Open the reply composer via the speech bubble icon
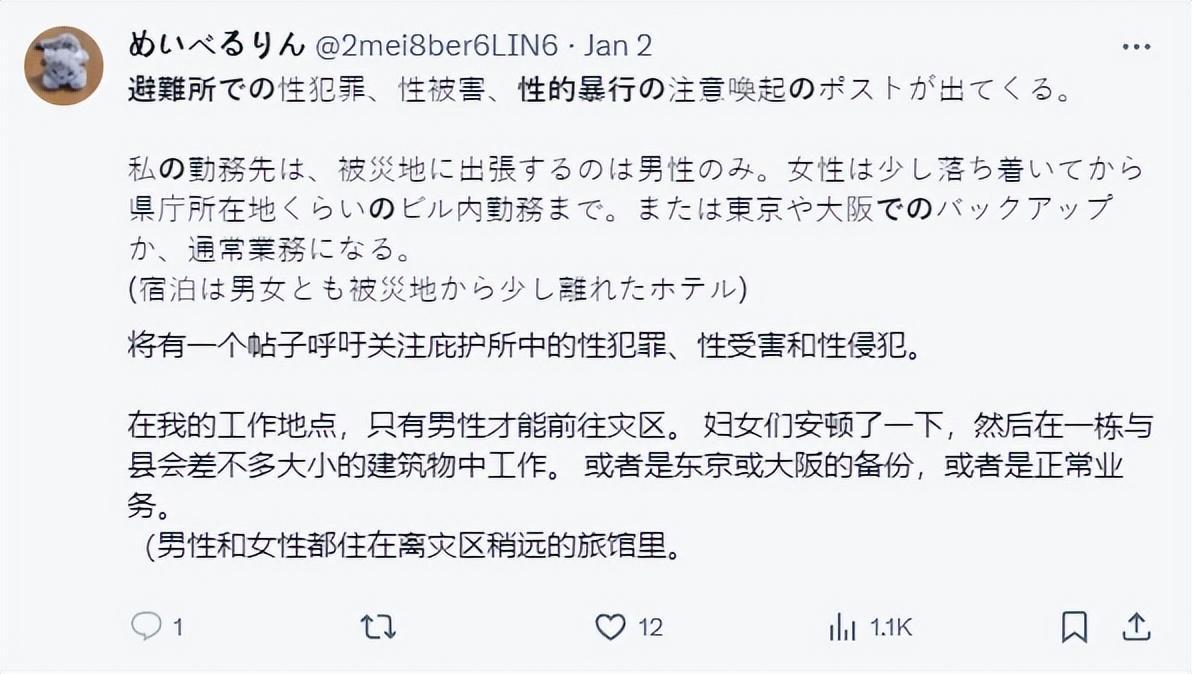Image resolution: width=1192 pixels, height=674 pixels. [146, 627]
